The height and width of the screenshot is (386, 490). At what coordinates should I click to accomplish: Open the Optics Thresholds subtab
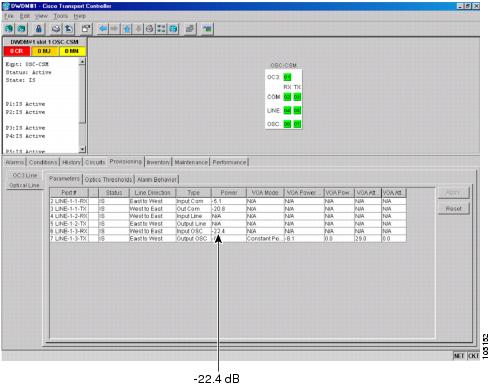108,180
